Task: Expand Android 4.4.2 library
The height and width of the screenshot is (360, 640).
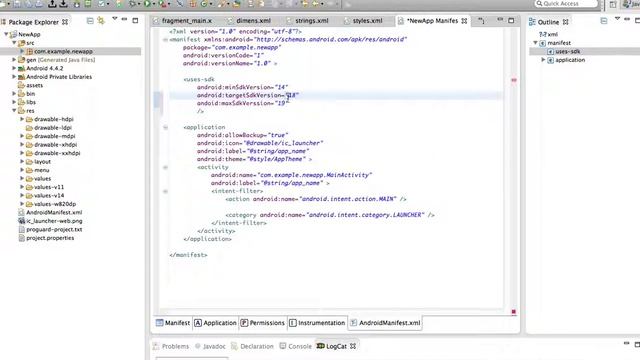Action: (14, 68)
